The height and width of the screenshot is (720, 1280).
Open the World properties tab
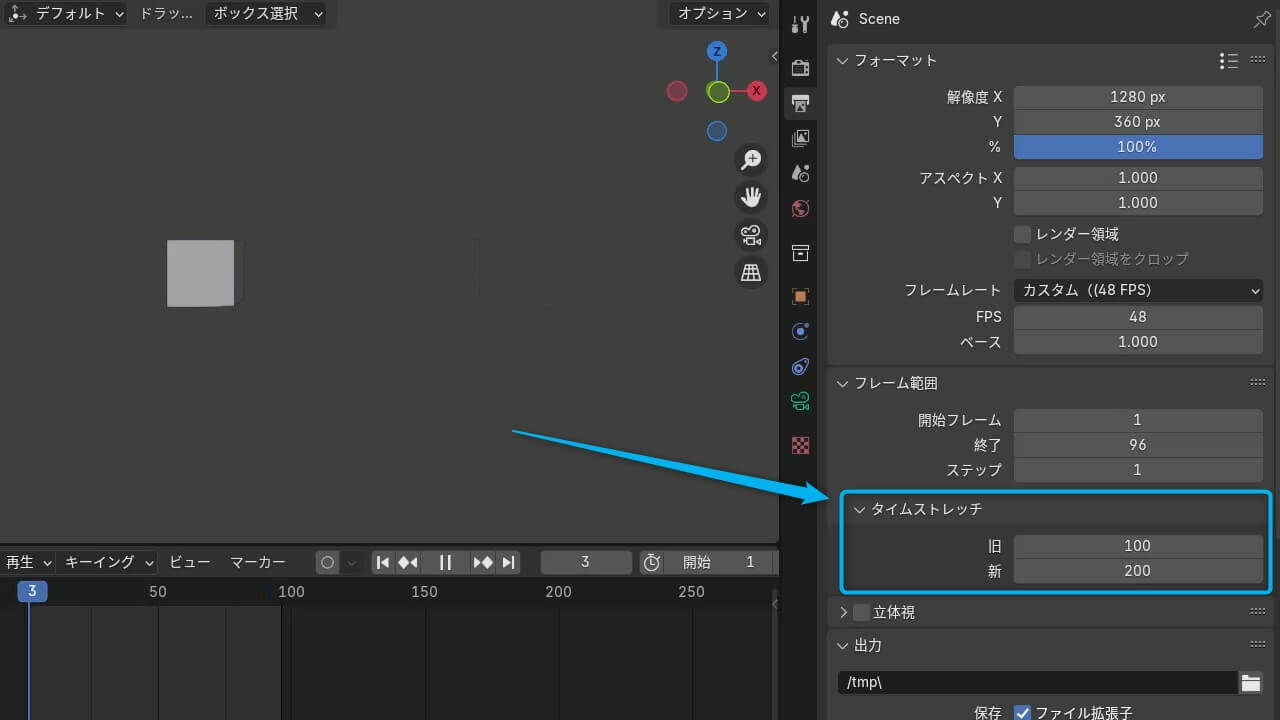pos(799,208)
